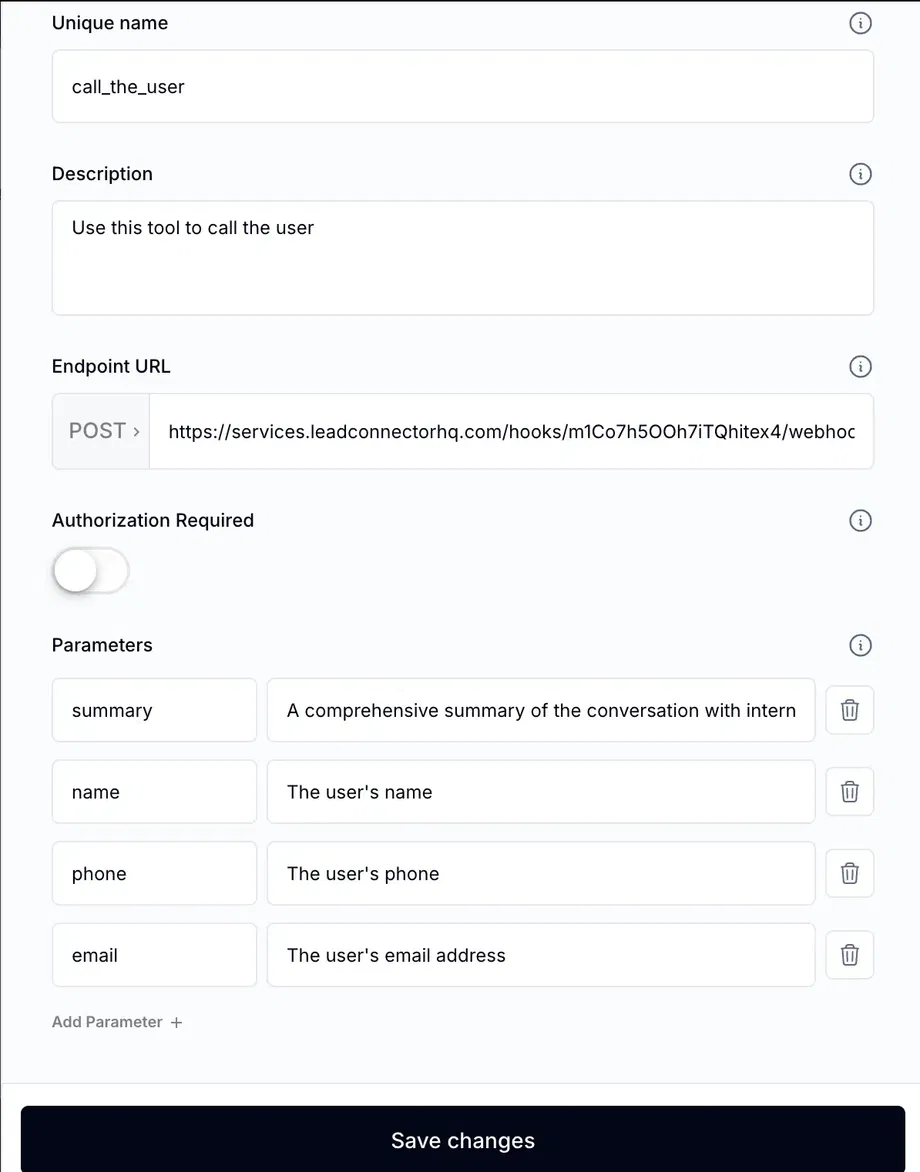
Task: Click Add Parameter link
Action: [117, 1022]
